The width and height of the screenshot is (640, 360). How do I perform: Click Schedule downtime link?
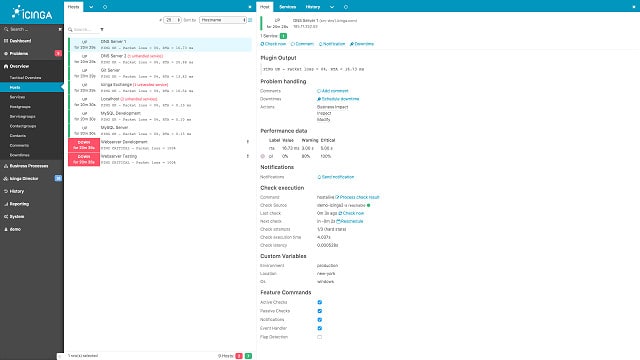[338, 99]
